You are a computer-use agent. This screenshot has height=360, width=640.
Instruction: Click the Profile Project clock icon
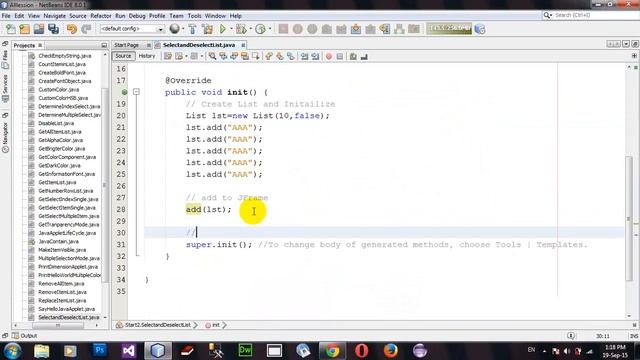tap(260, 29)
